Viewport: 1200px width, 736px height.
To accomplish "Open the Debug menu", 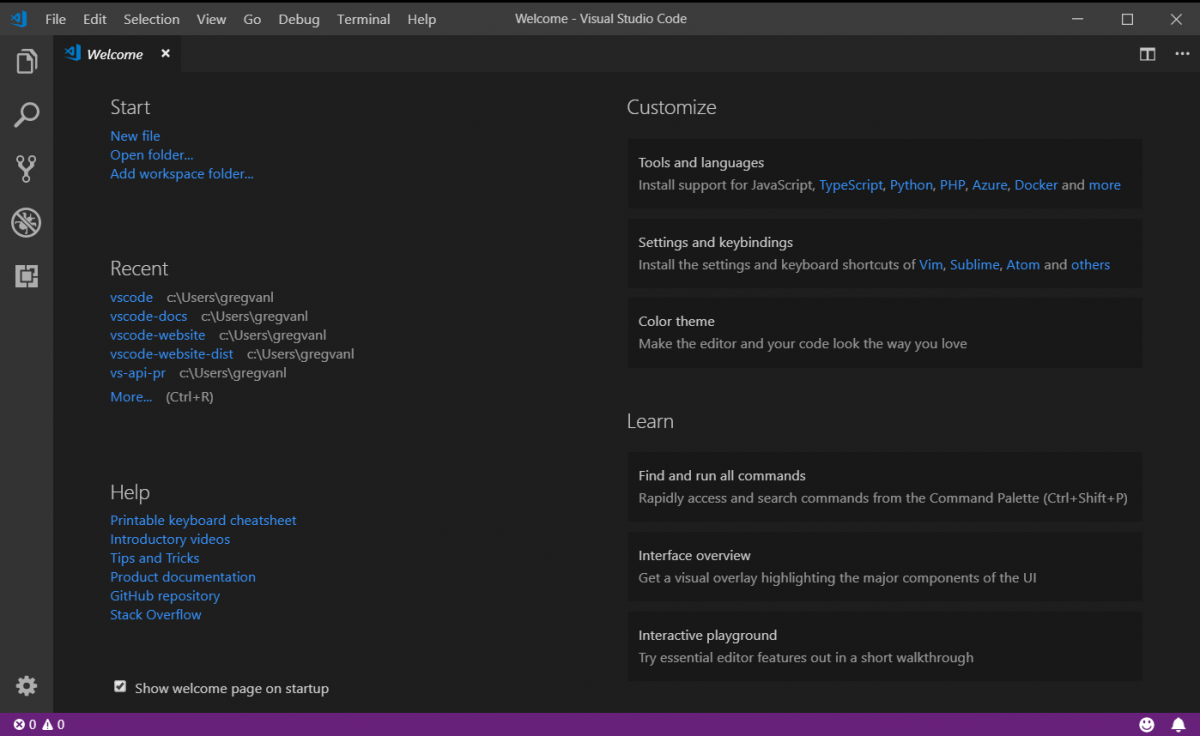I will click(x=299, y=18).
